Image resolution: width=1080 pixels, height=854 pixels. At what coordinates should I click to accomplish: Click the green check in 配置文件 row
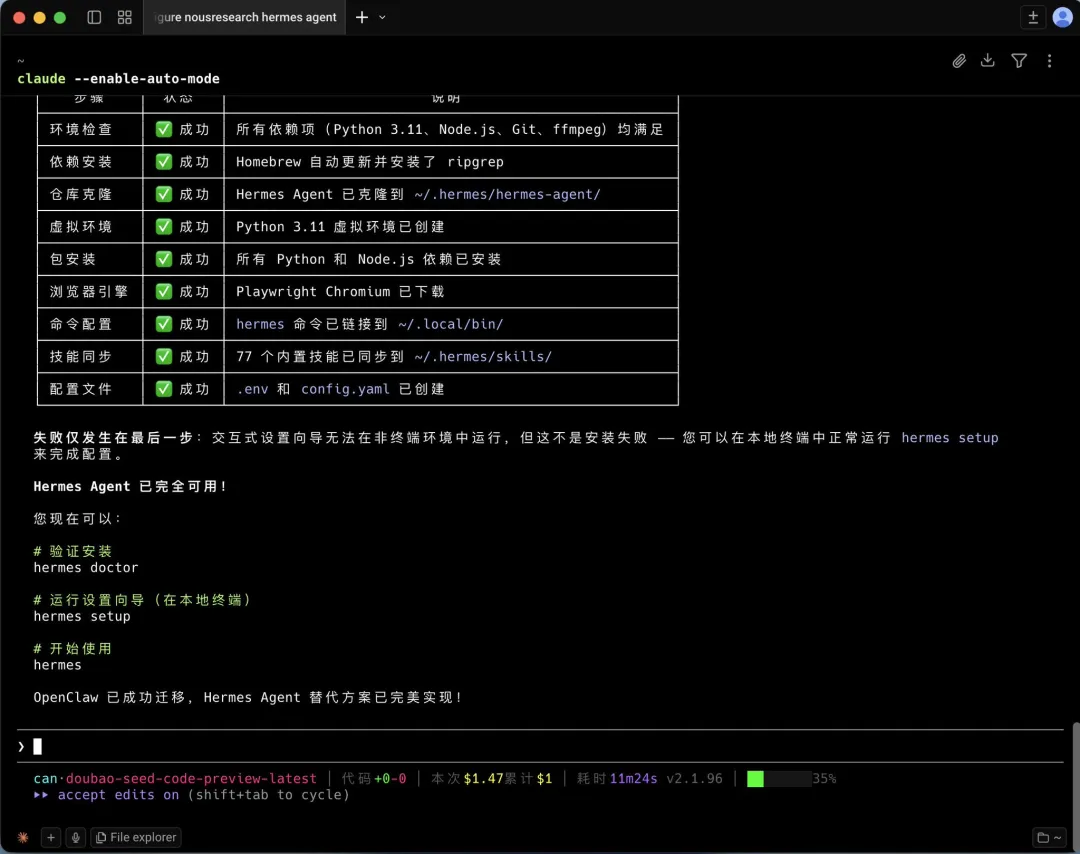point(163,389)
